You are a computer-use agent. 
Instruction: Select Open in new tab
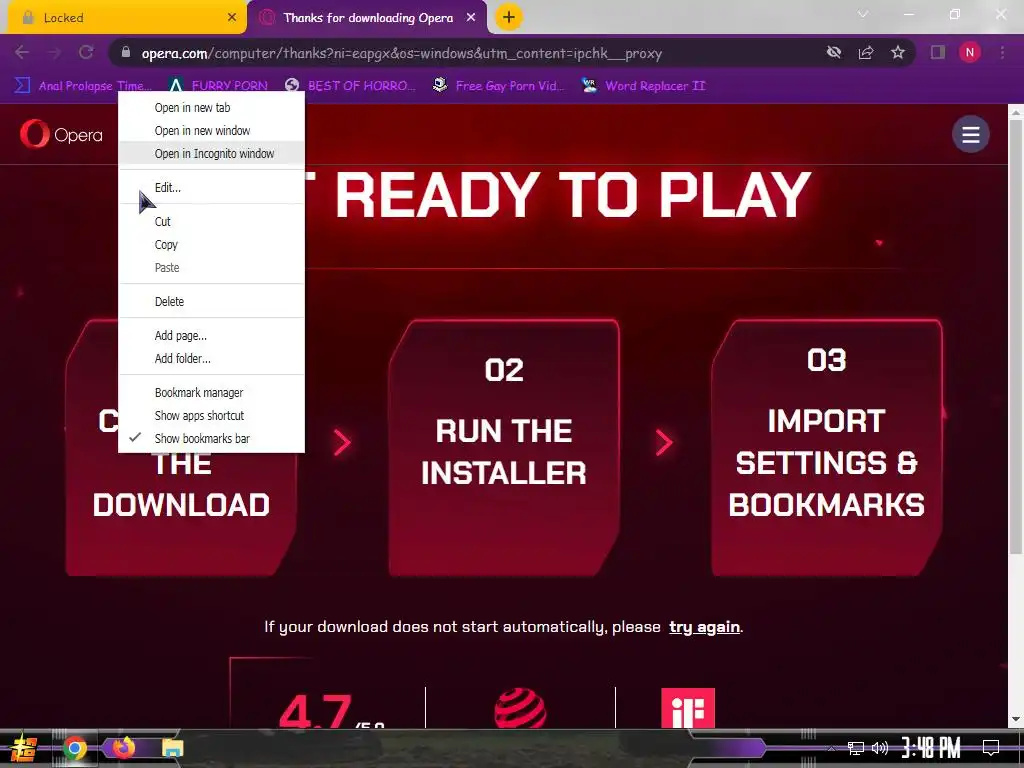[211, 108]
